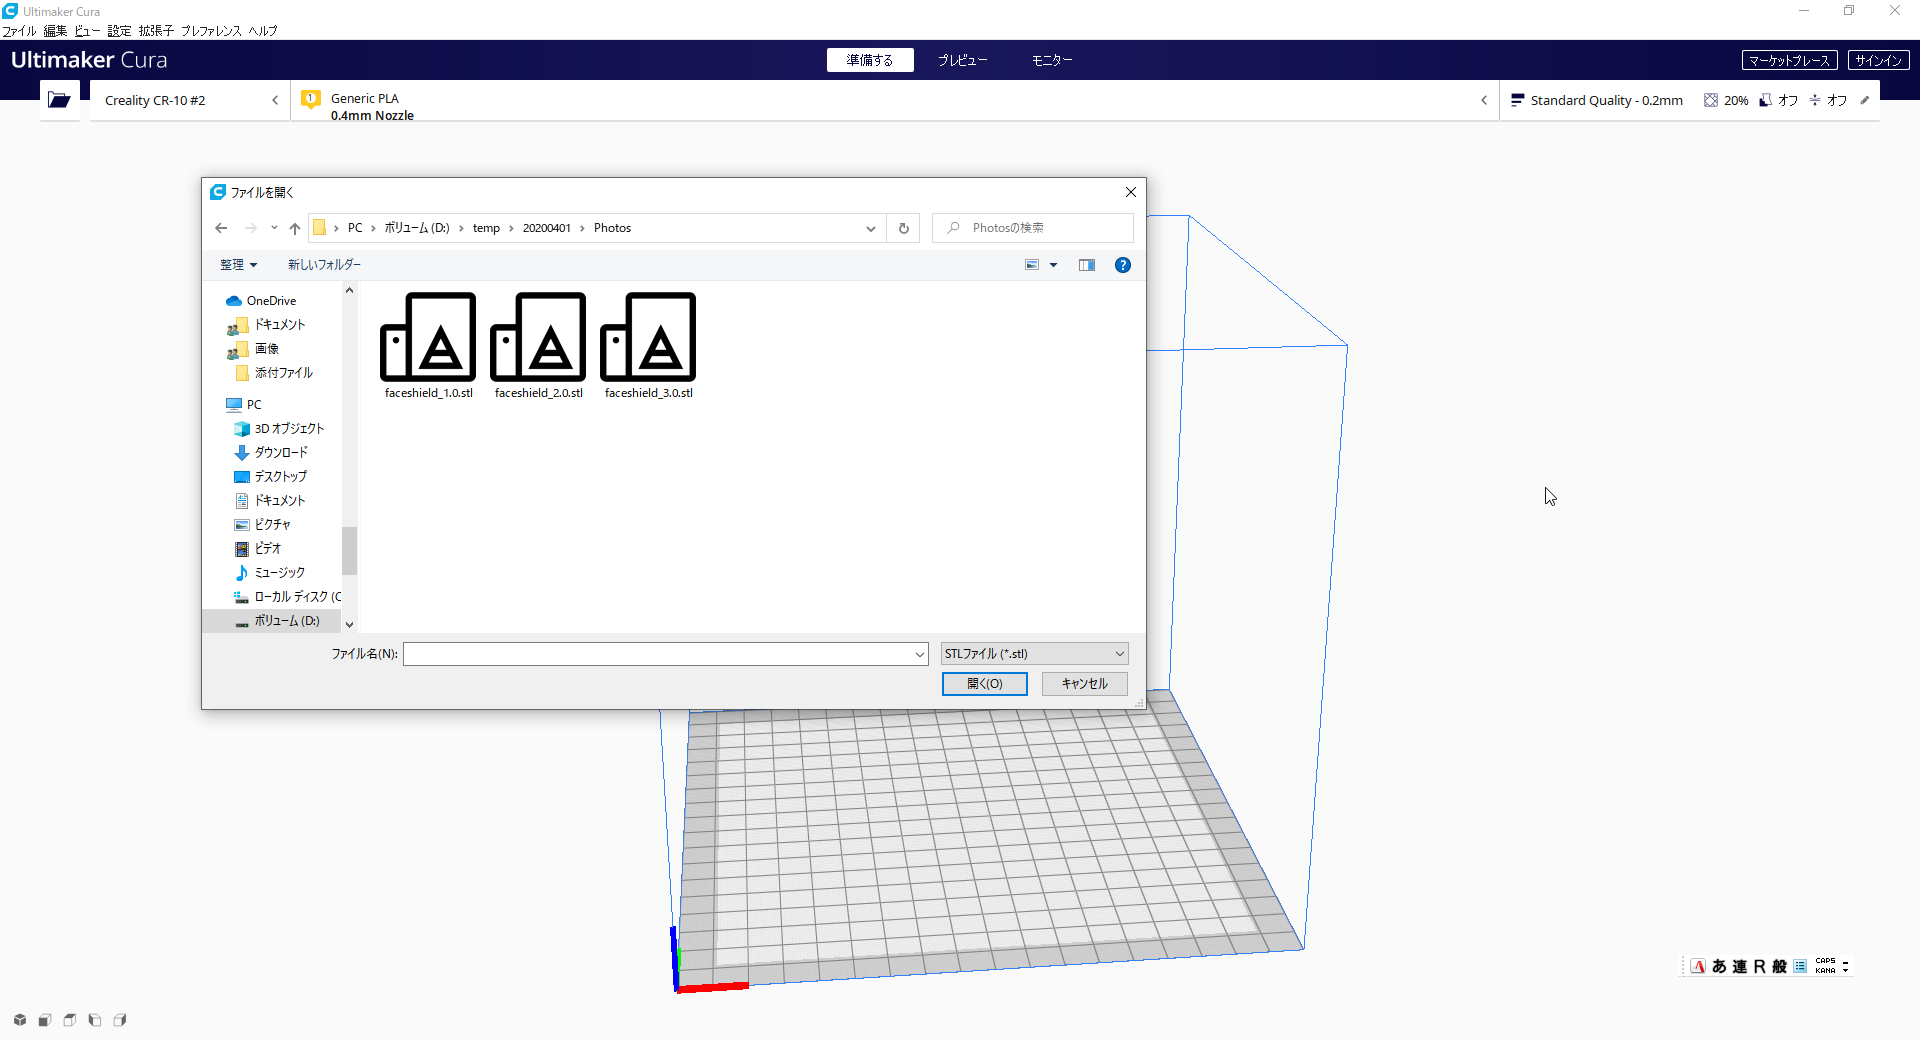
Task: Select PC in navigation tree
Action: pos(244,405)
